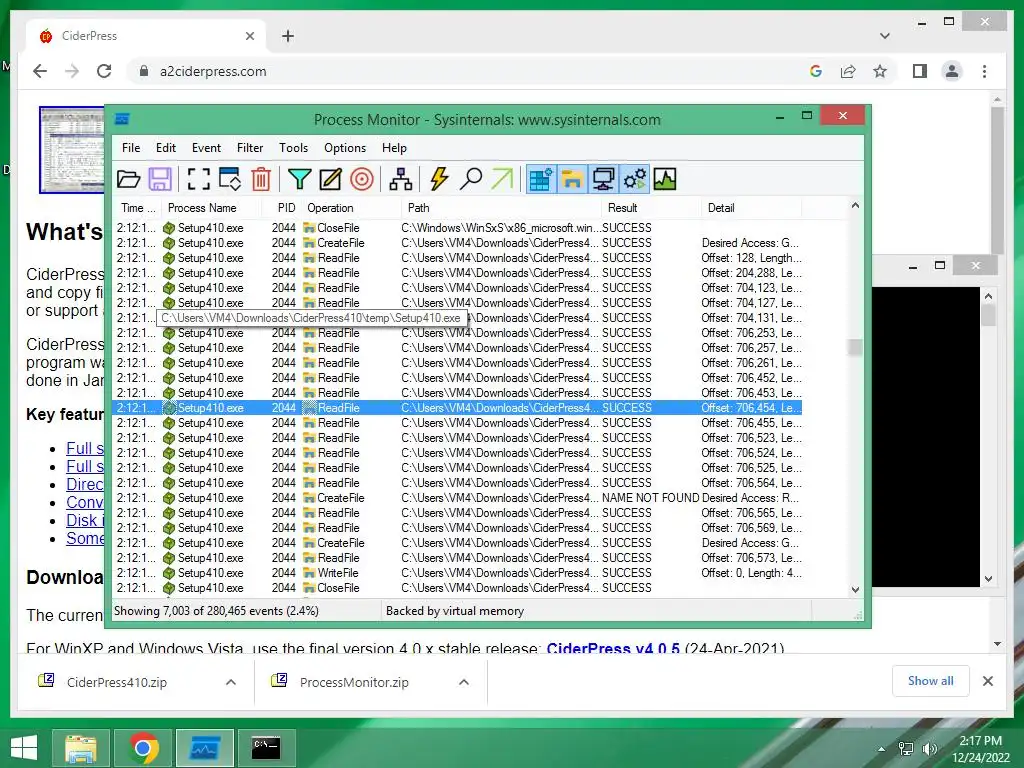1024x768 pixels.
Task: Open Chrome three-dot menu
Action: tap(984, 71)
